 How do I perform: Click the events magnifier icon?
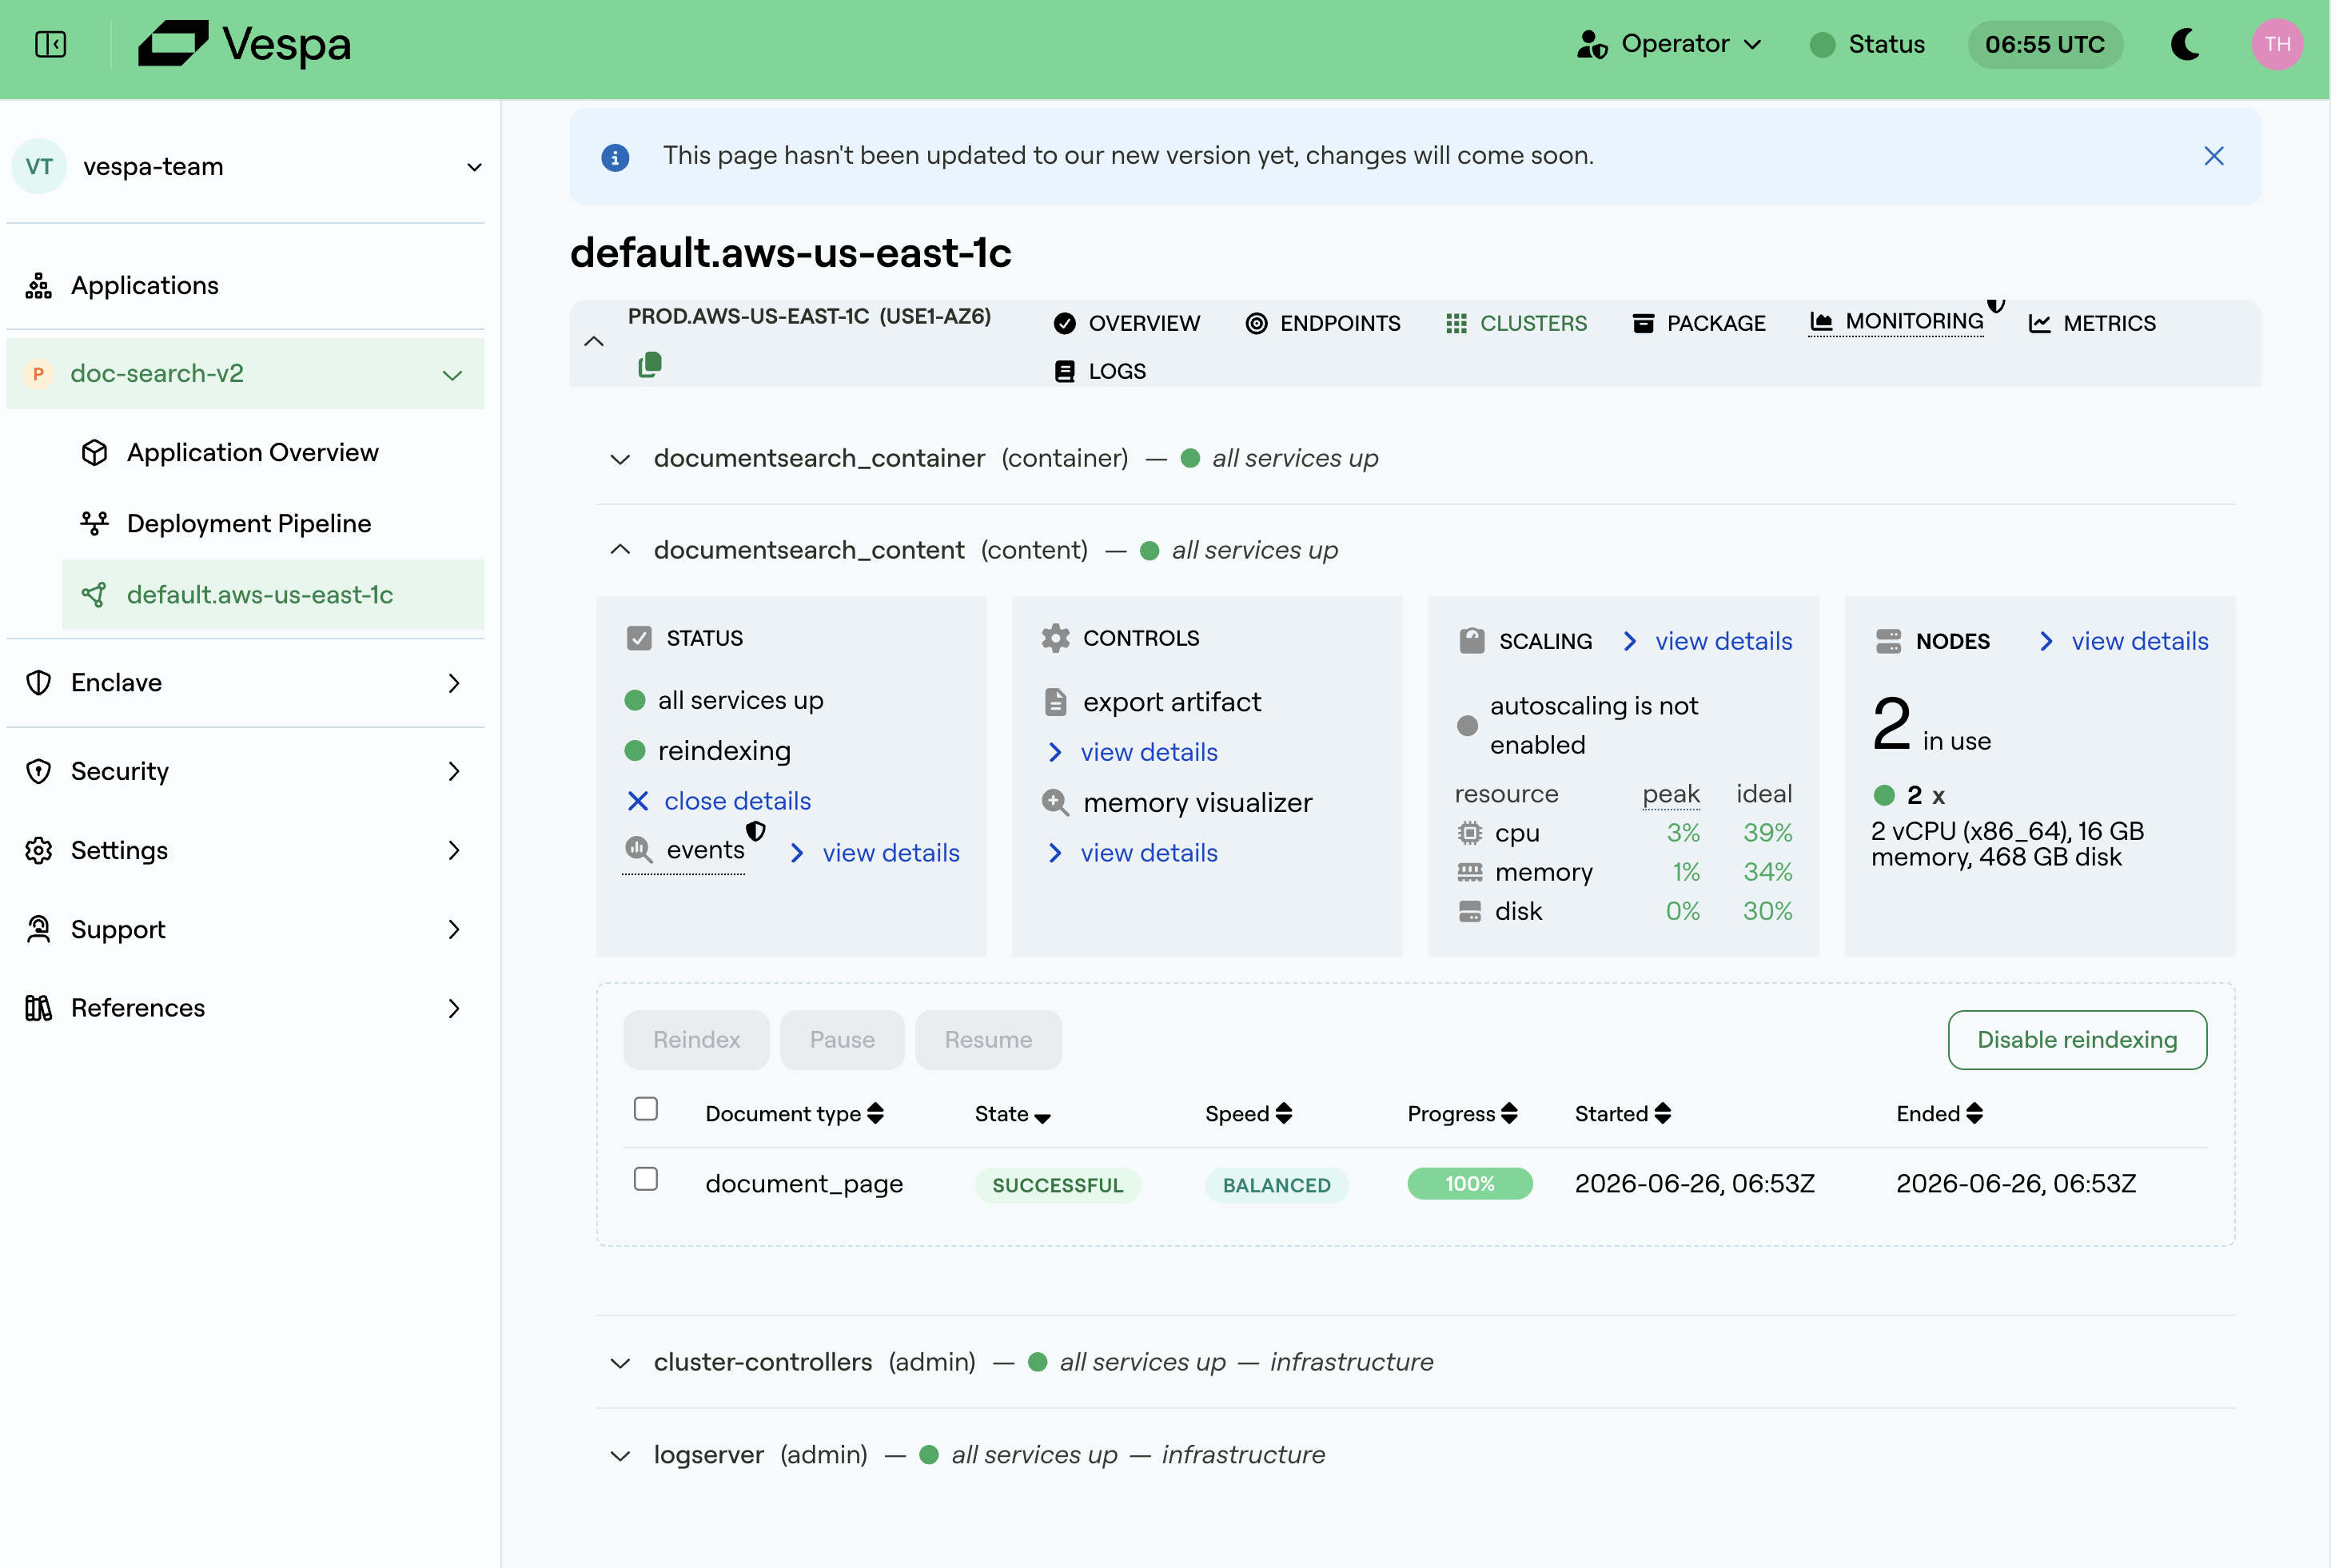[638, 850]
